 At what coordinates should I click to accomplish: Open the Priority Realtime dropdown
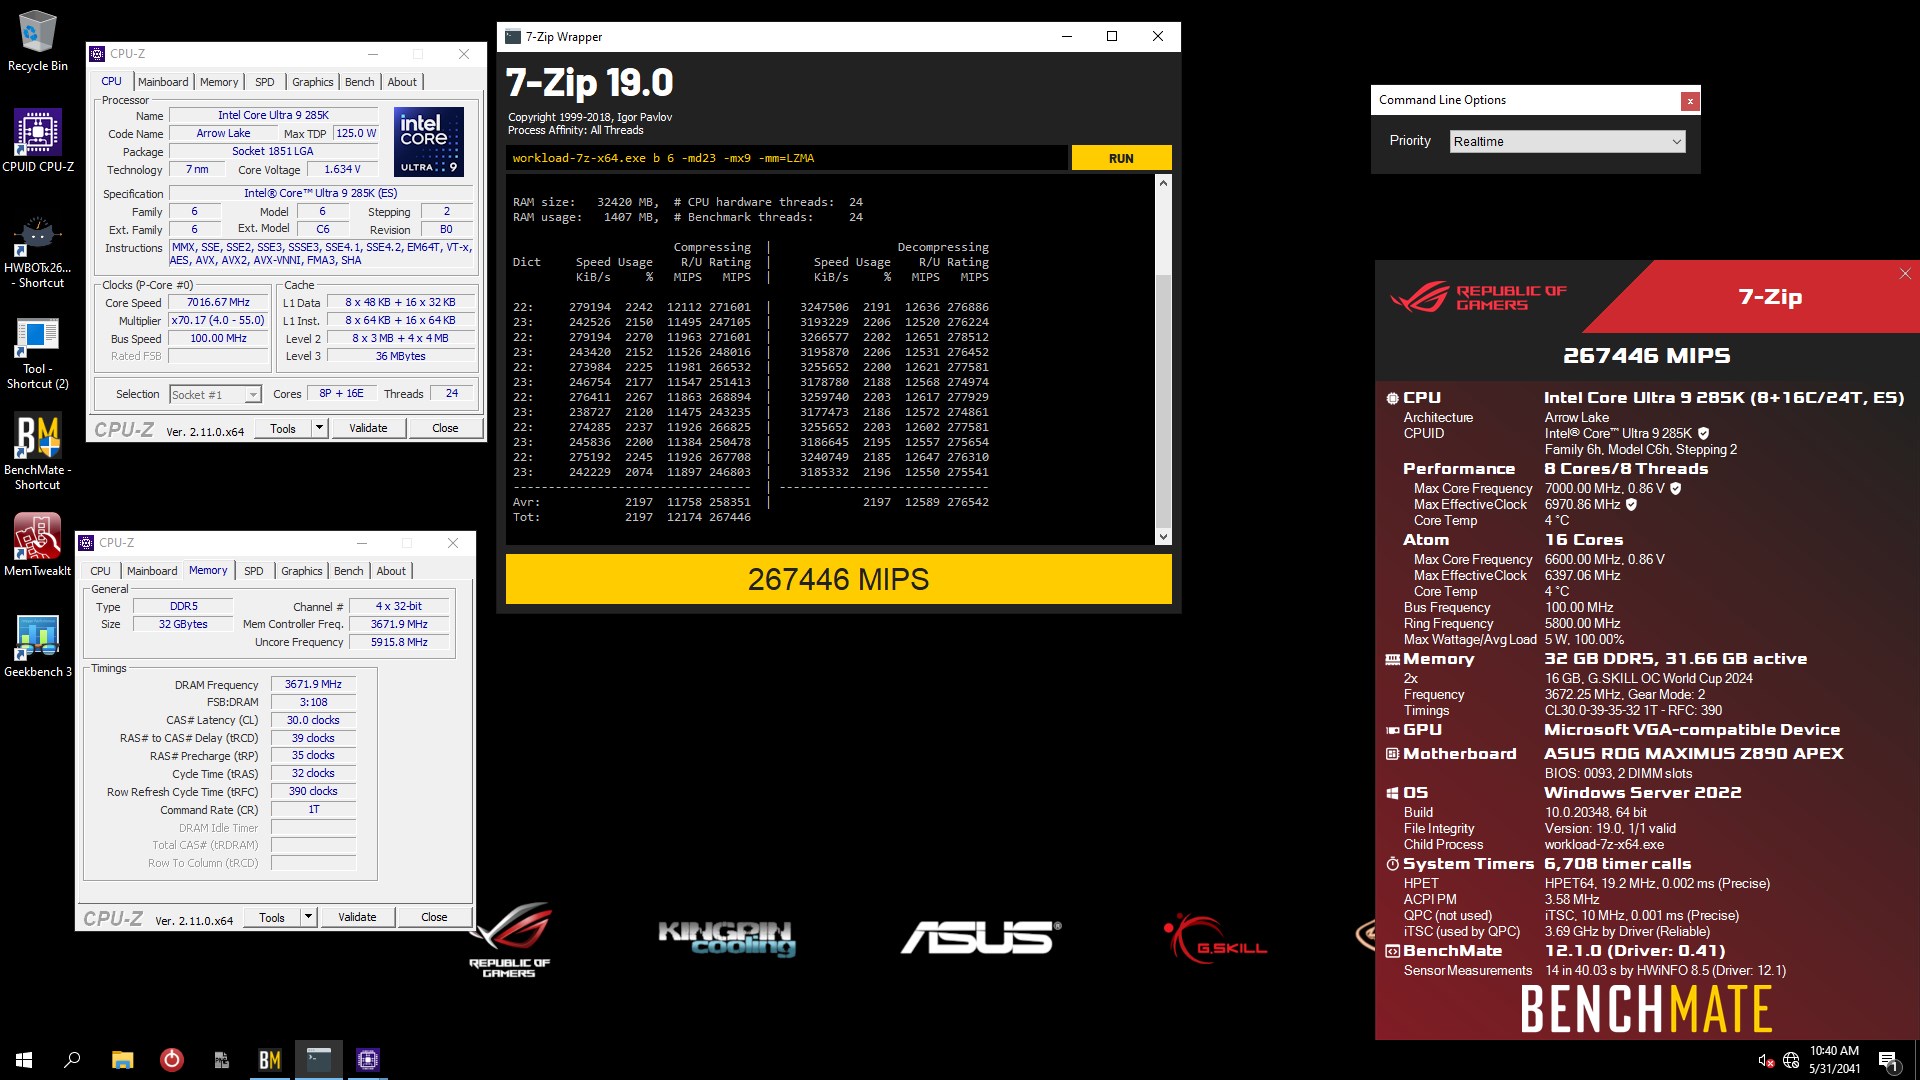pos(1567,142)
